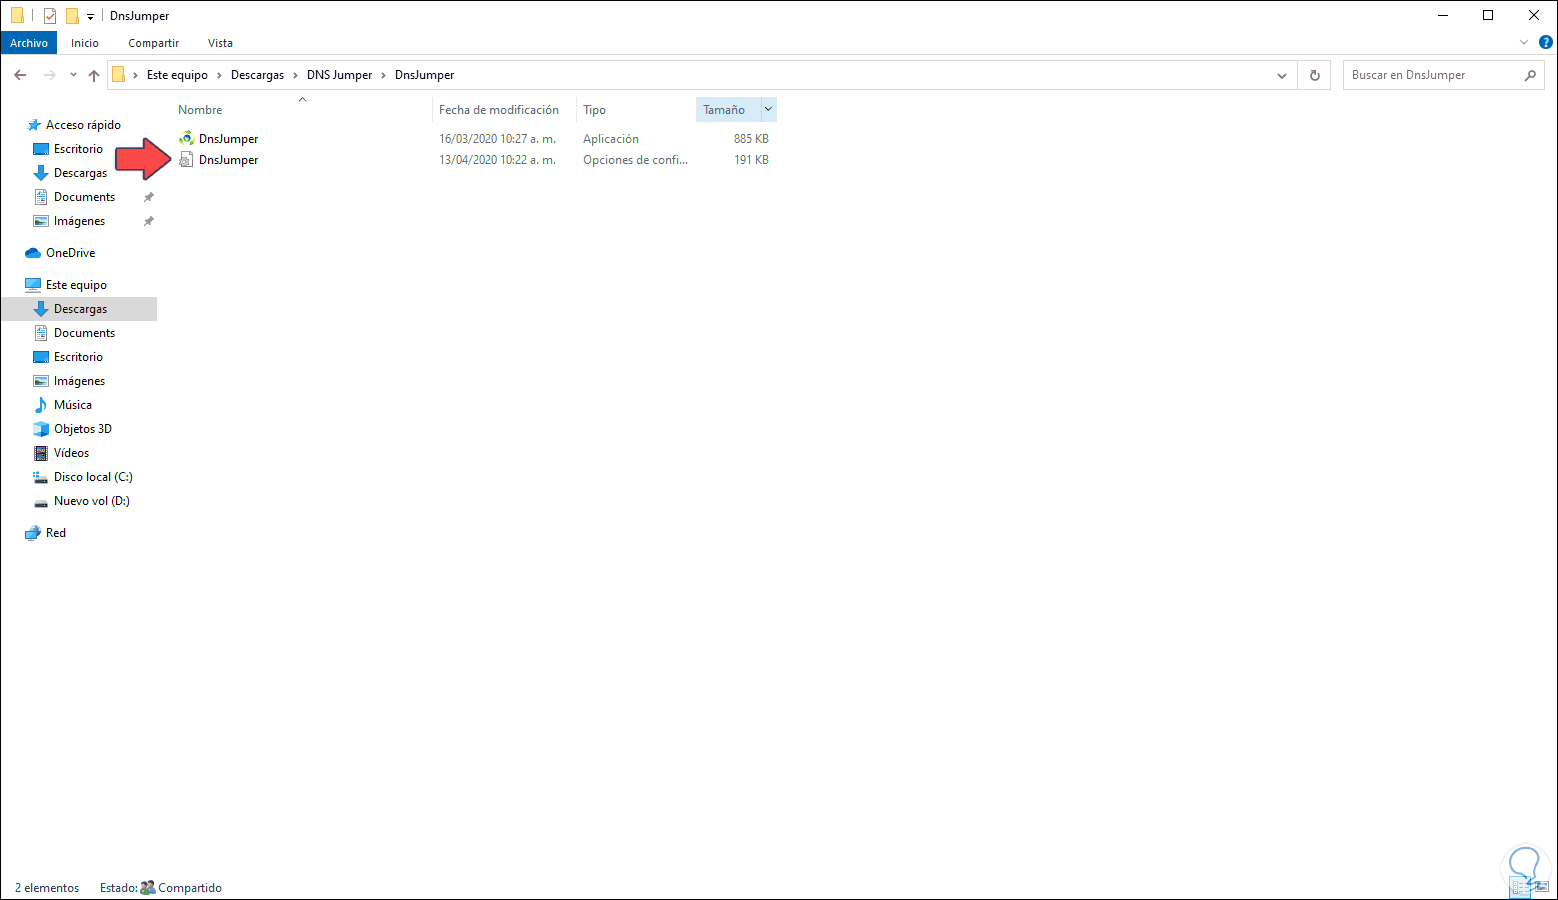
Task: Open Escritorio under Este equipo
Action: [78, 357]
